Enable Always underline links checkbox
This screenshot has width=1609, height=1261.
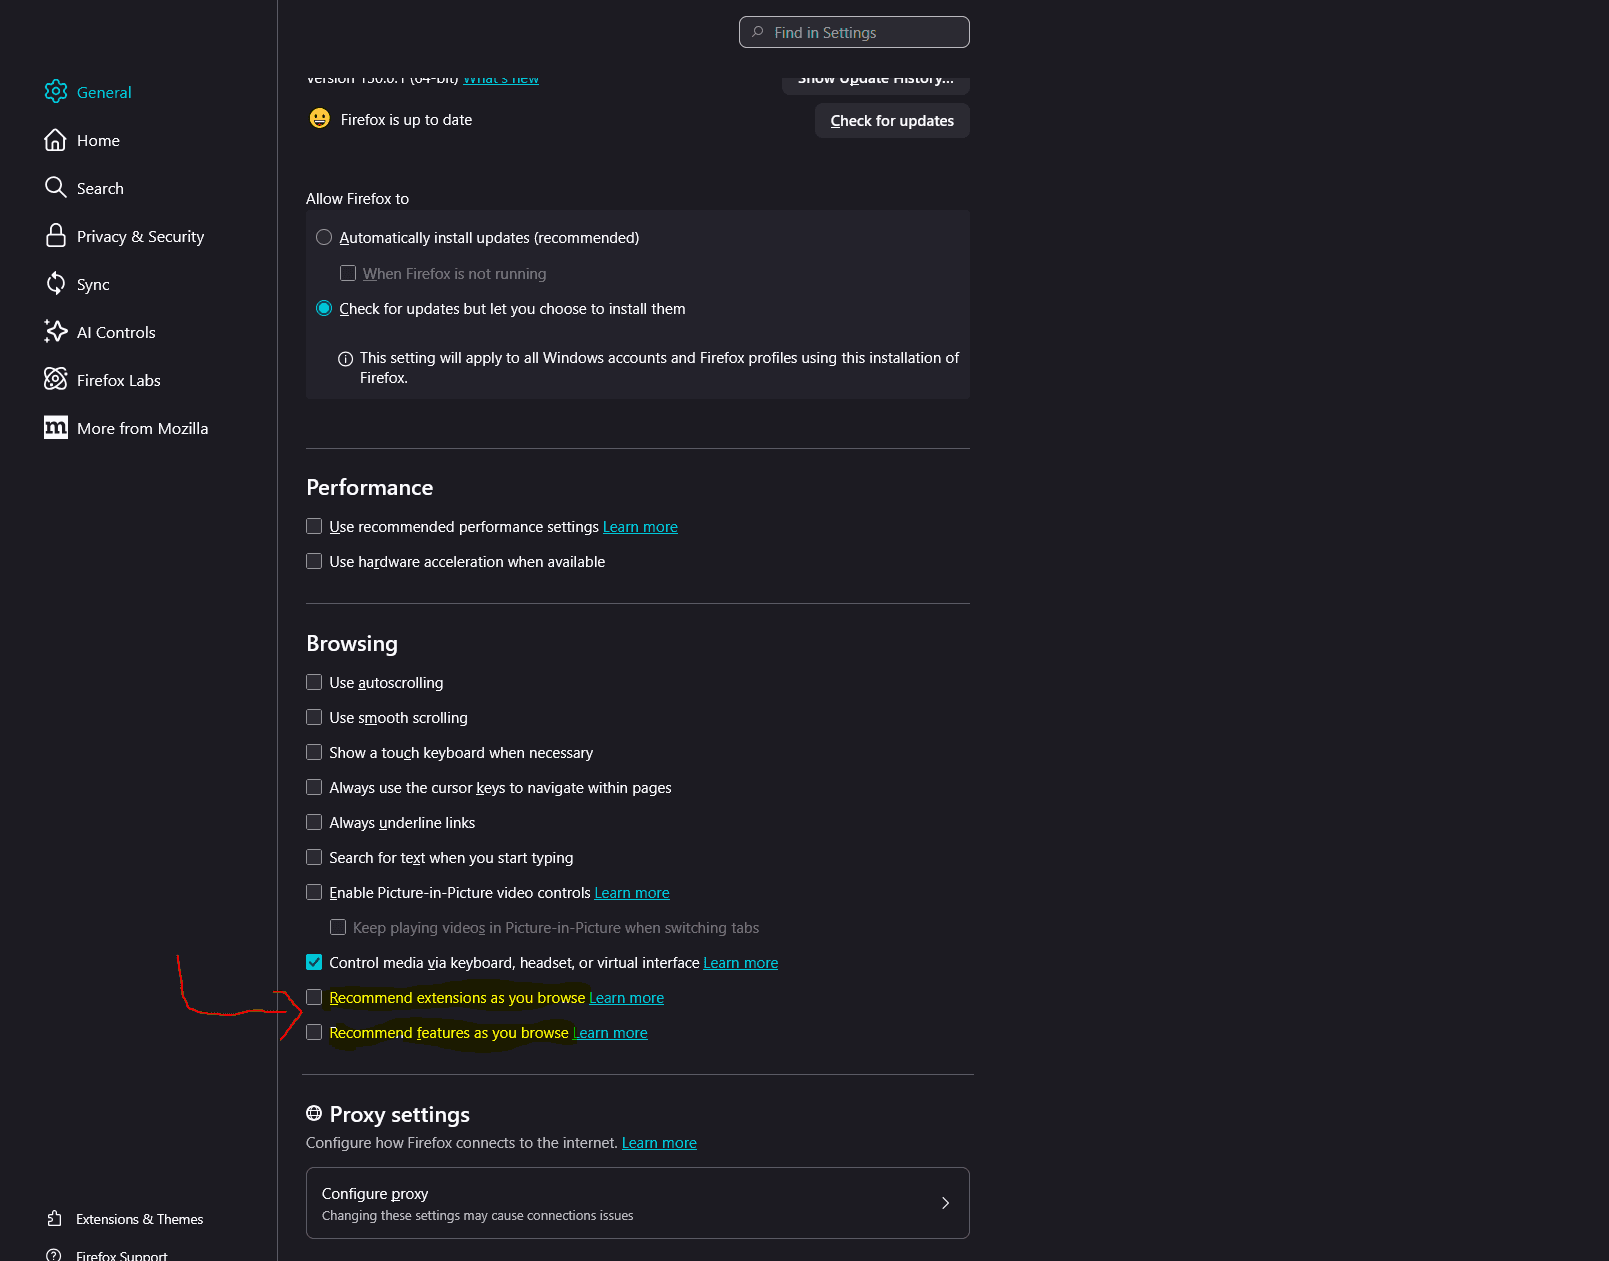pyautogui.click(x=314, y=822)
